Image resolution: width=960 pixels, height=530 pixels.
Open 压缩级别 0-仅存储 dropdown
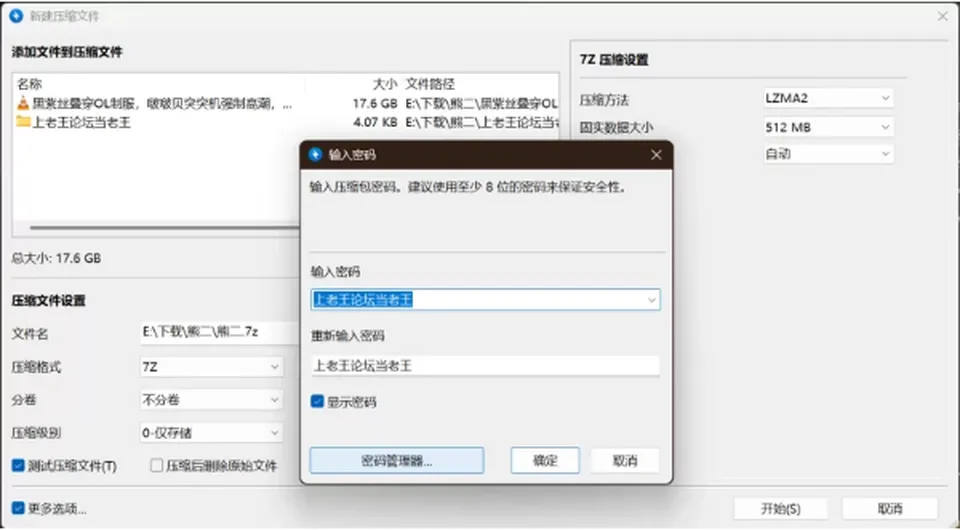(211, 433)
